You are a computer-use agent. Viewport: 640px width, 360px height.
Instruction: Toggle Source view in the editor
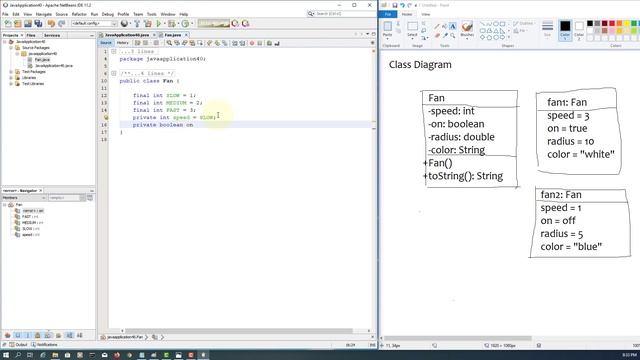pos(106,43)
